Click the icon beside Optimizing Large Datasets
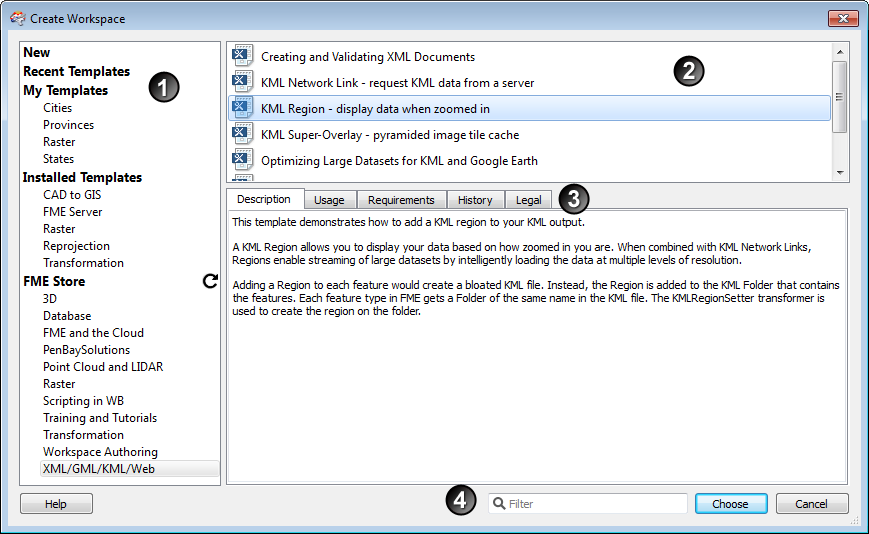 point(243,160)
